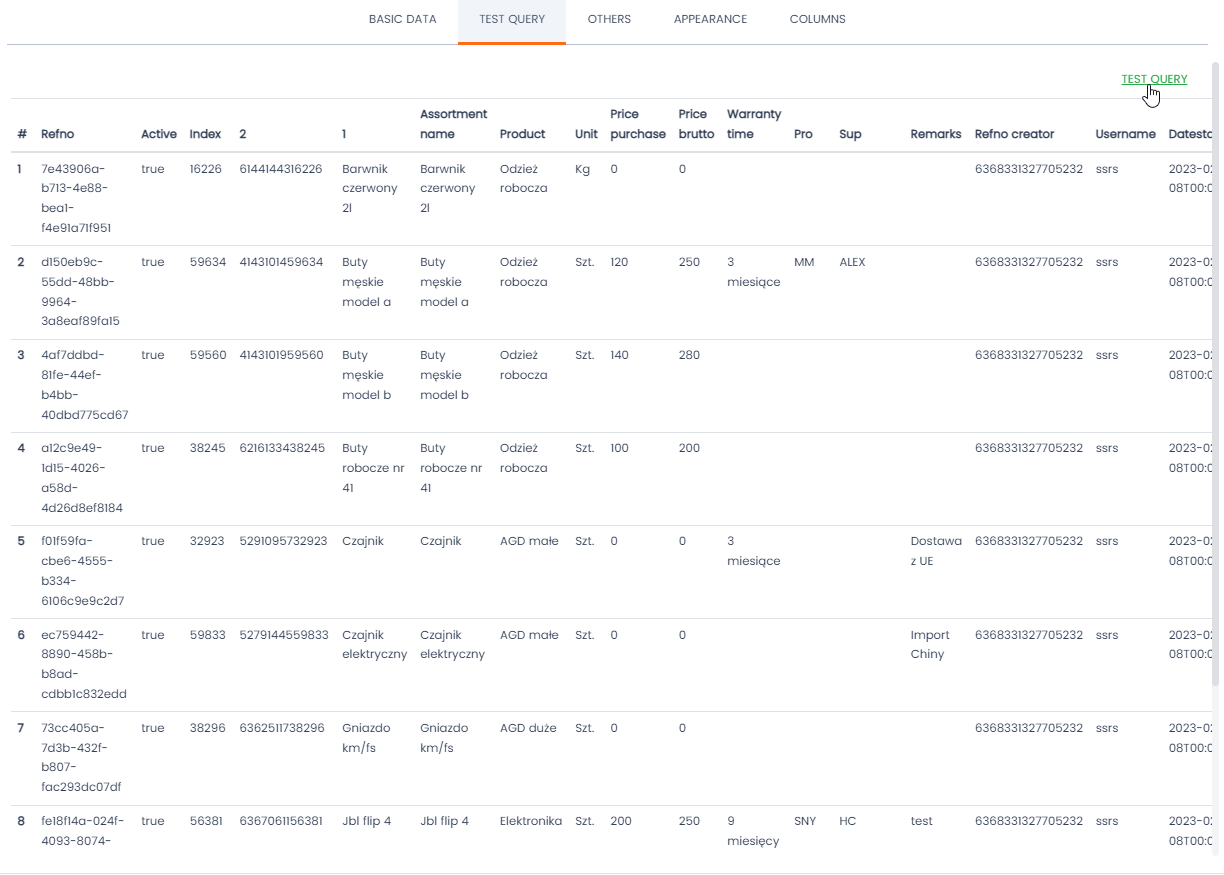Click the Refno creator column header
This screenshot has height=875, width=1224.
click(1014, 134)
